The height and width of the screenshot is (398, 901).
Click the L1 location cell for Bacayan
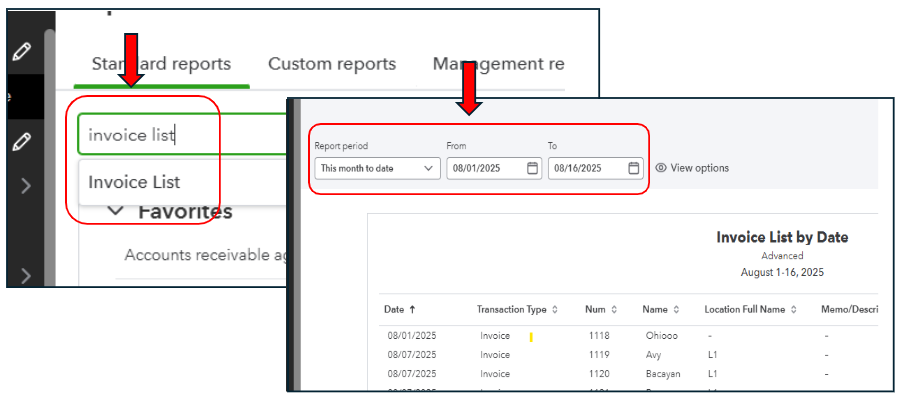pyautogui.click(x=713, y=374)
